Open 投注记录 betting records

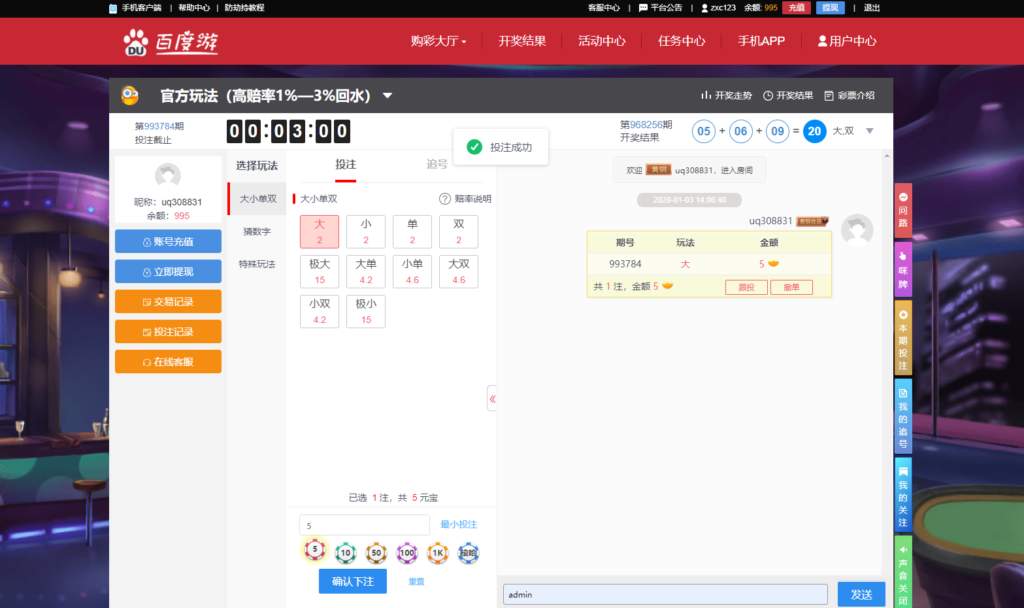click(x=168, y=332)
